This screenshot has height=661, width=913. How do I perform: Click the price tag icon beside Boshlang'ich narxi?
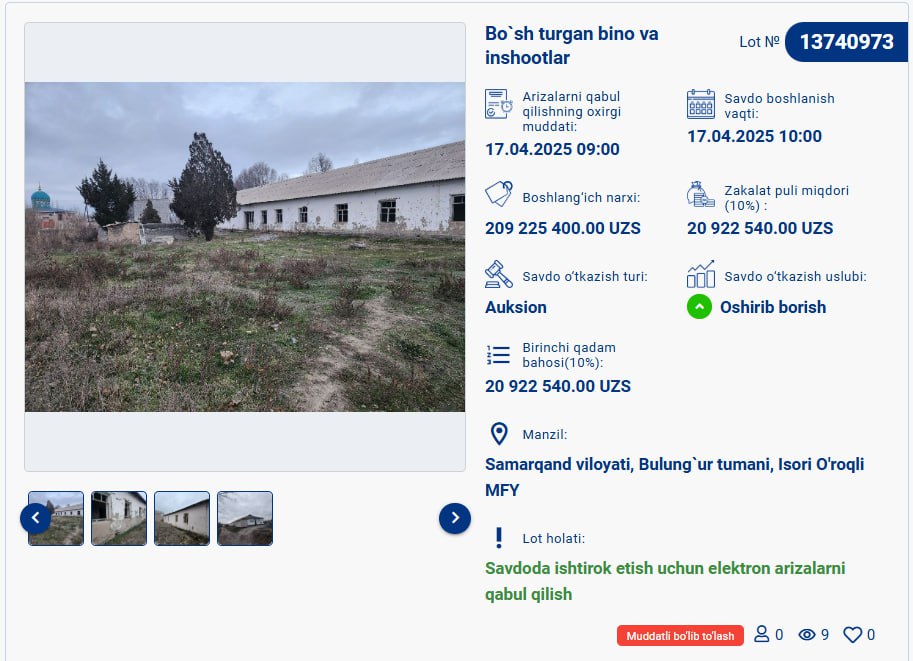pos(498,193)
